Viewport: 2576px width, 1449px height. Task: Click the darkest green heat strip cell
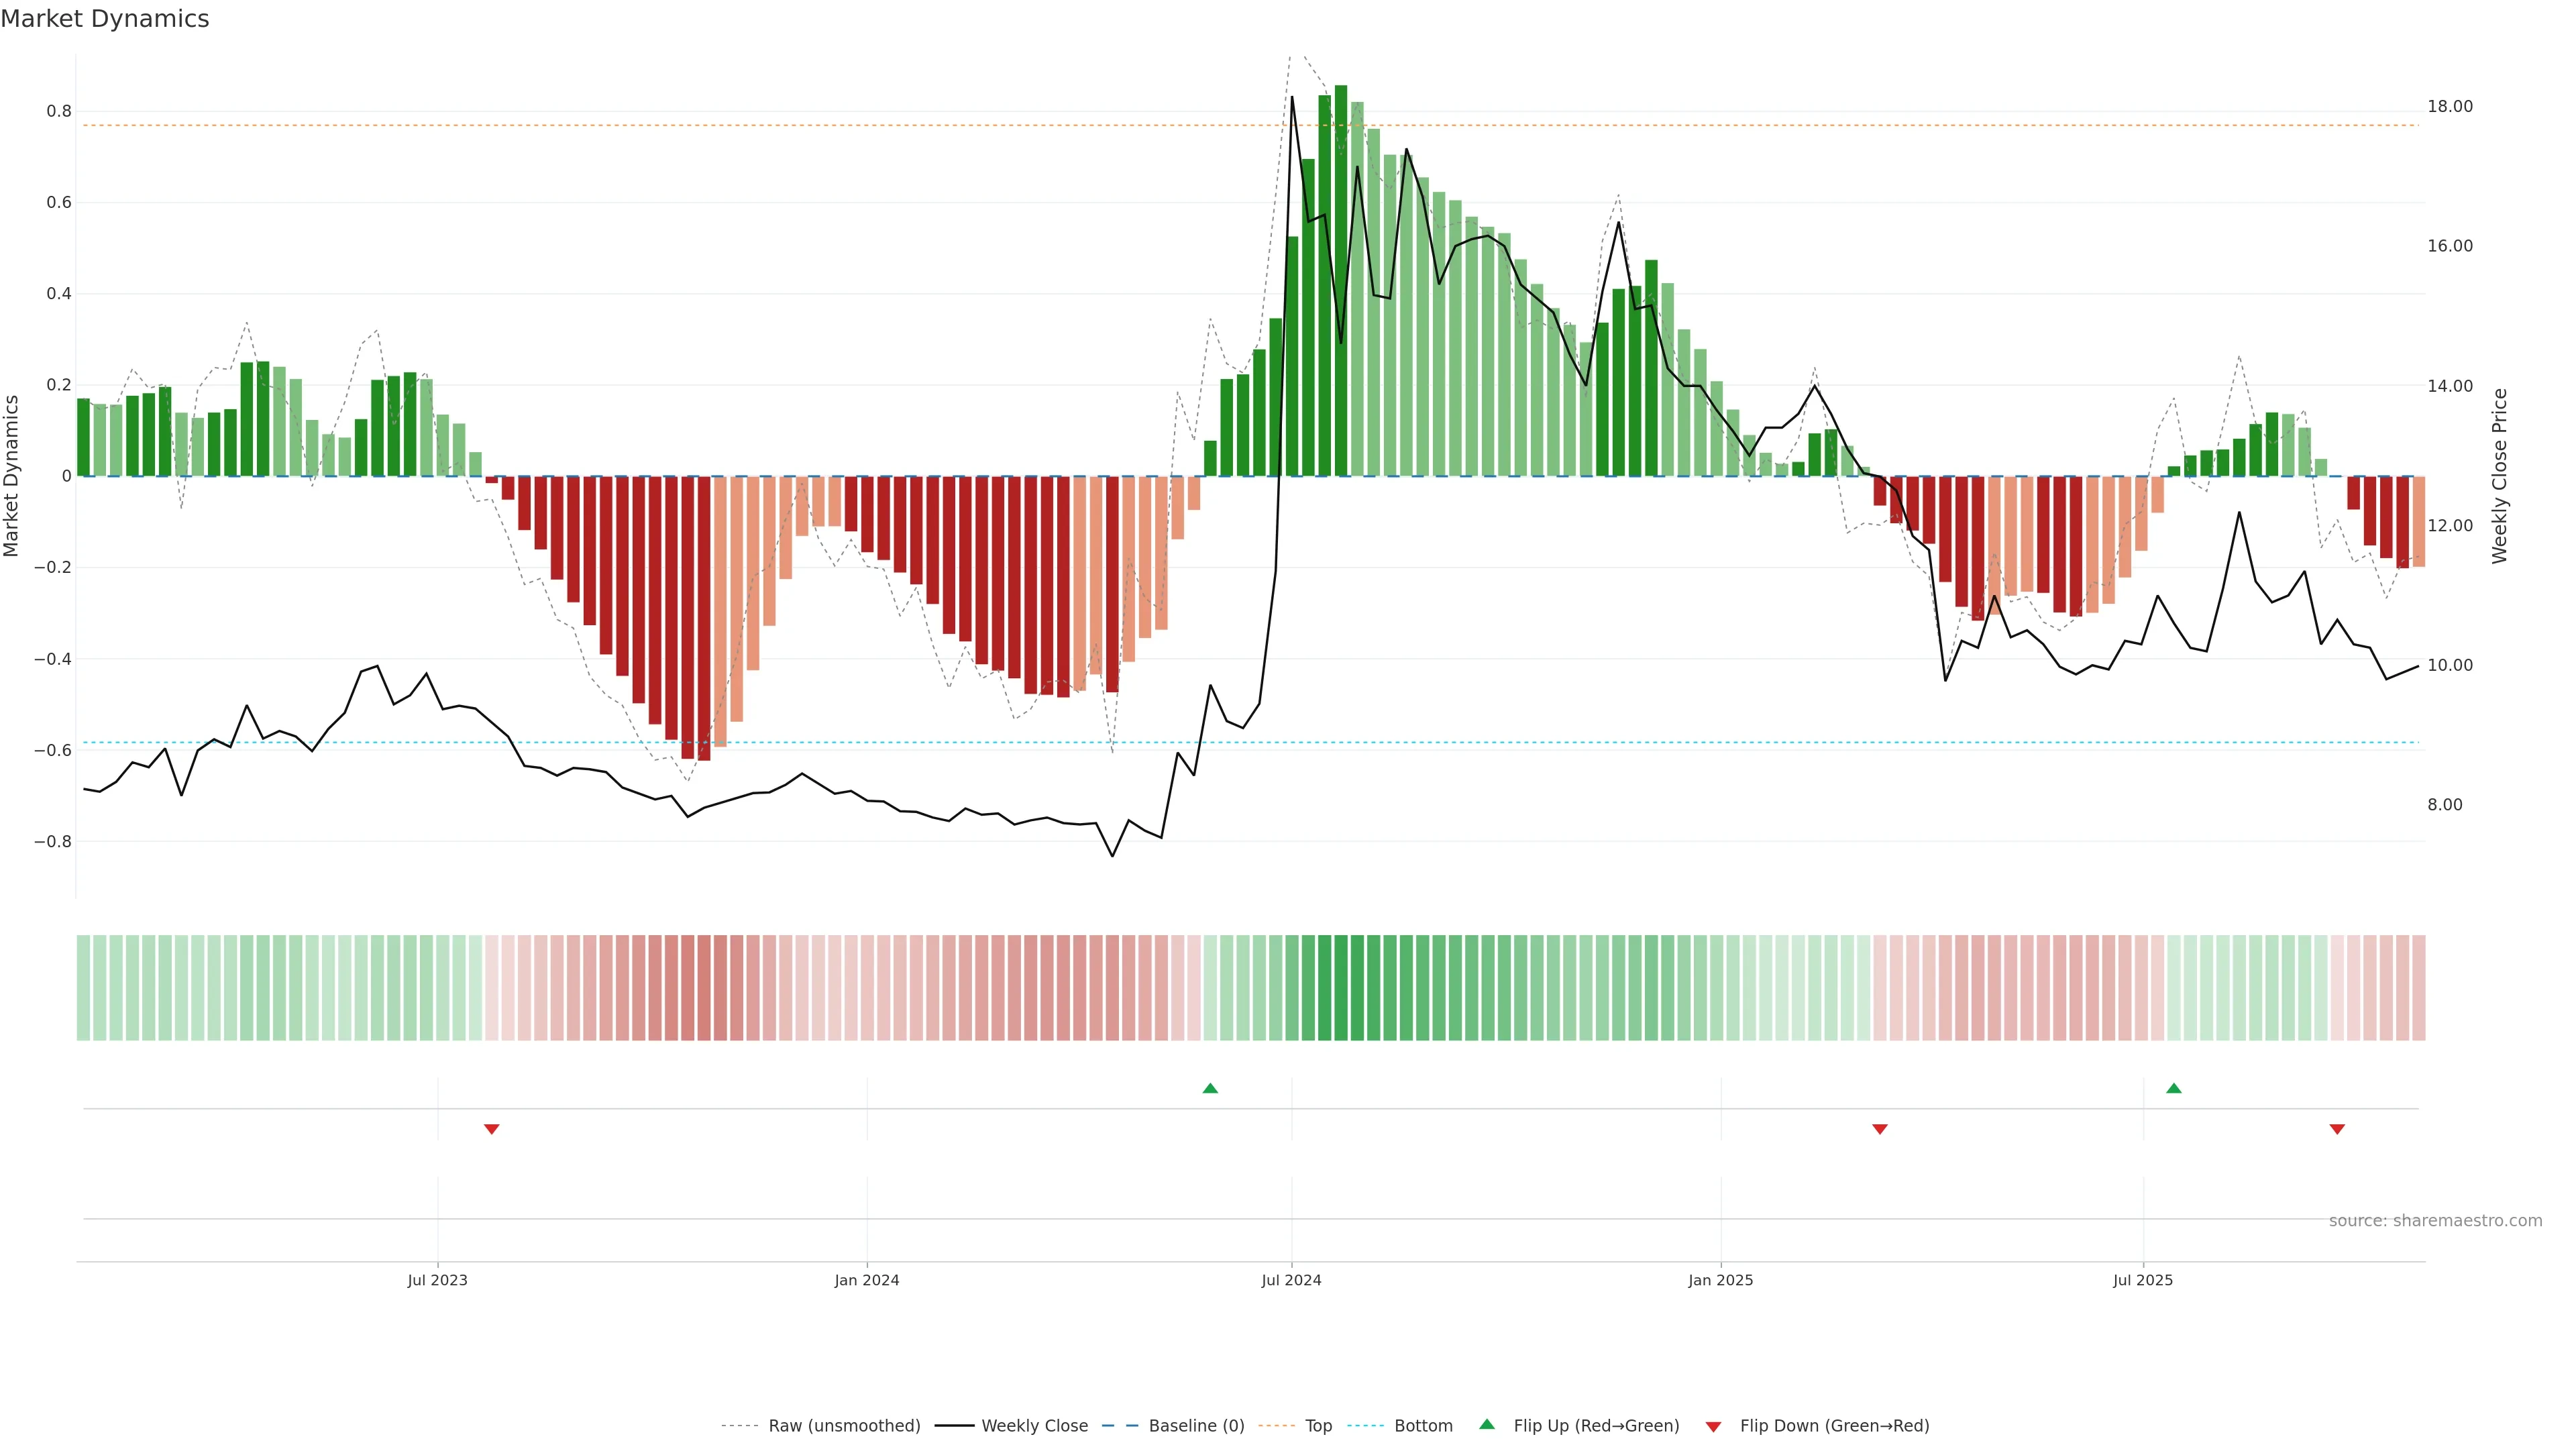1341,988
